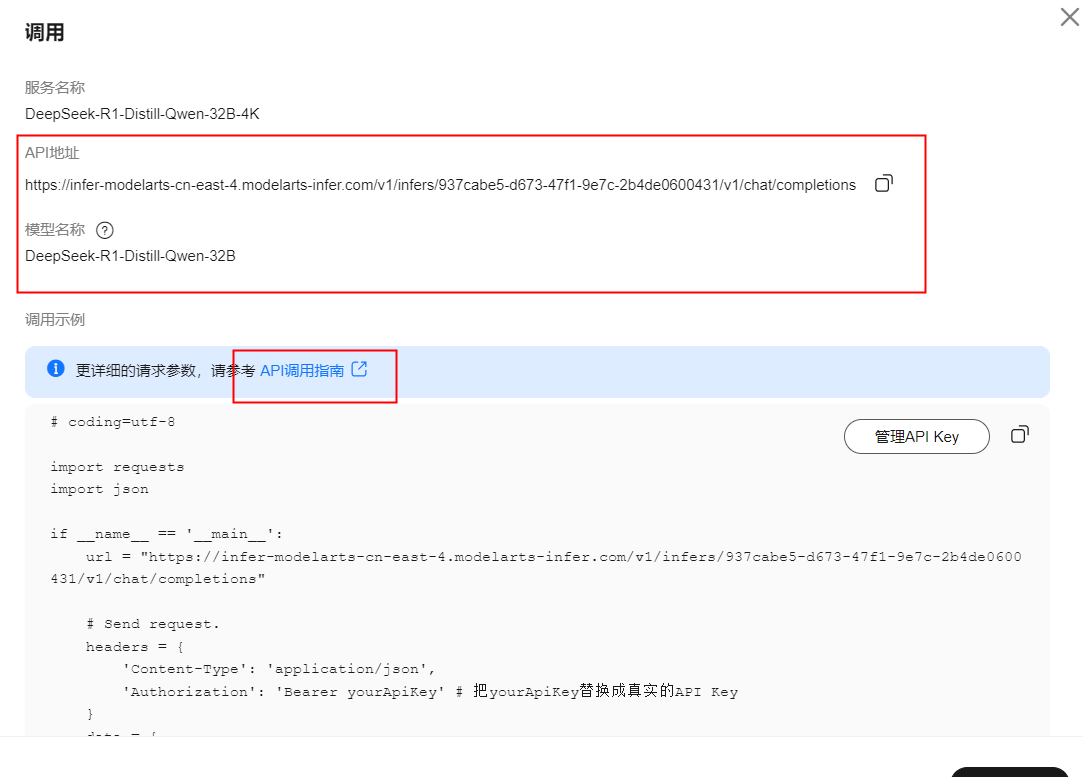Viewport: 1083px width, 777px height.
Task: Select the service name DeepSeek-R1-Distill-Qwen-32B-4K
Action: tap(142, 114)
